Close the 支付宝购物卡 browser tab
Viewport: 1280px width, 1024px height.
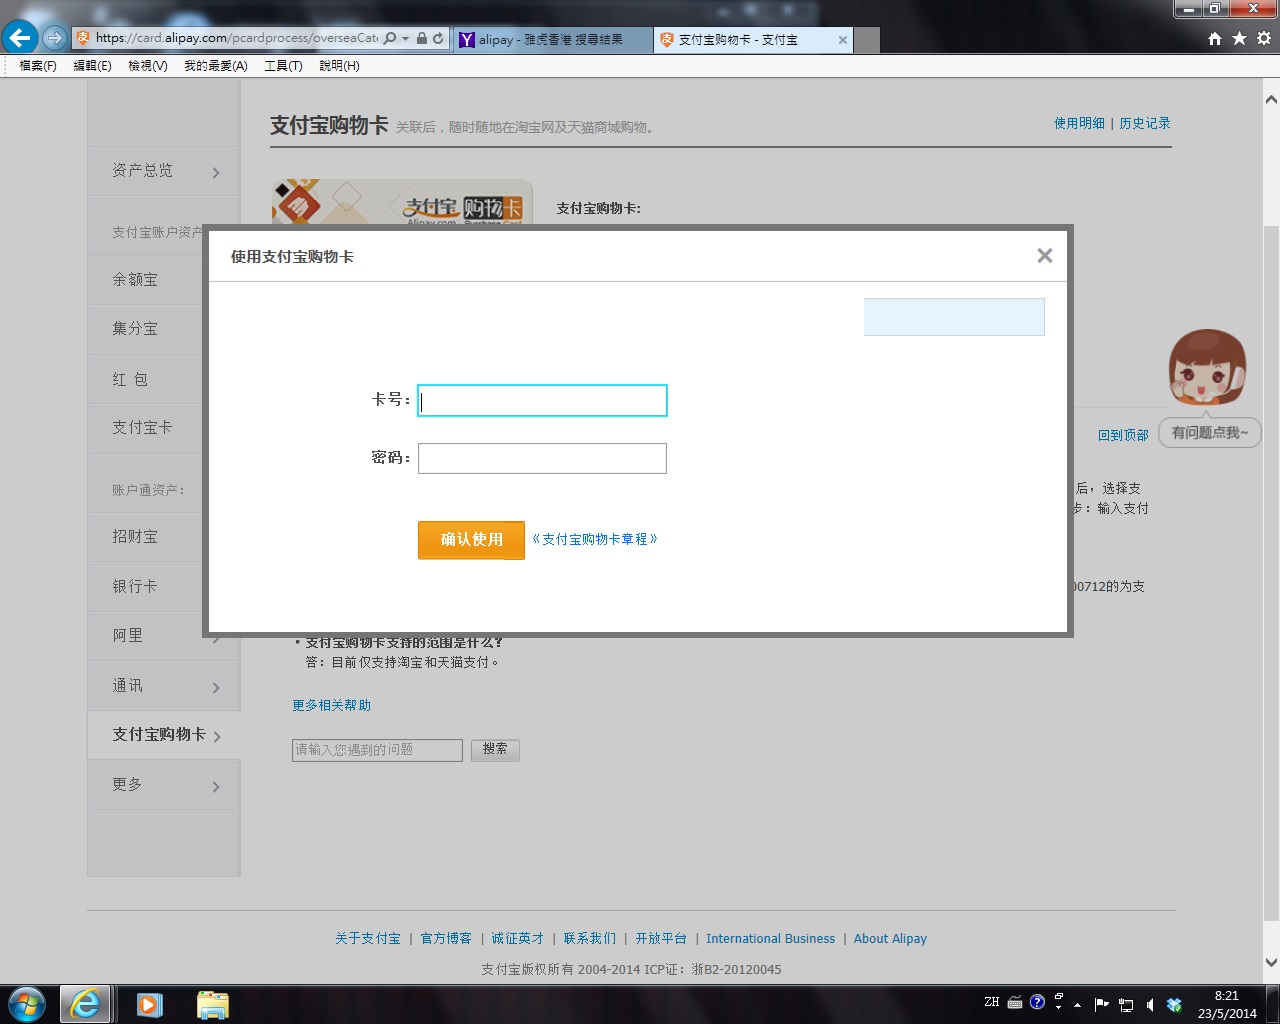(843, 40)
